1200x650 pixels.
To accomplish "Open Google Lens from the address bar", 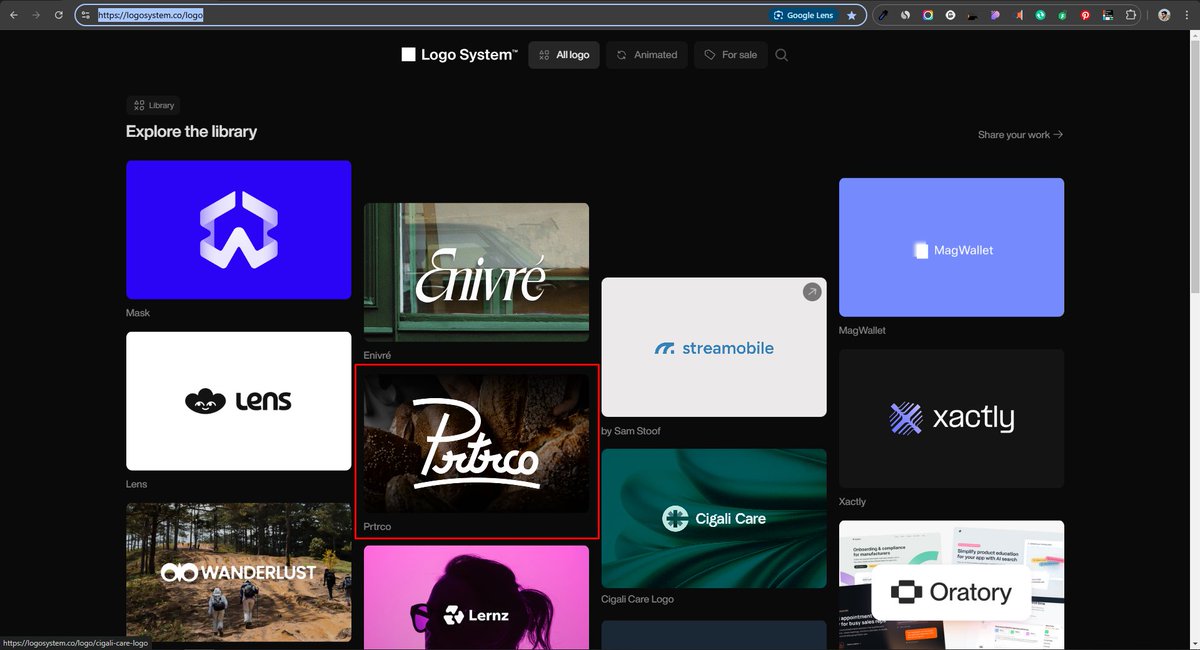I will tap(803, 15).
